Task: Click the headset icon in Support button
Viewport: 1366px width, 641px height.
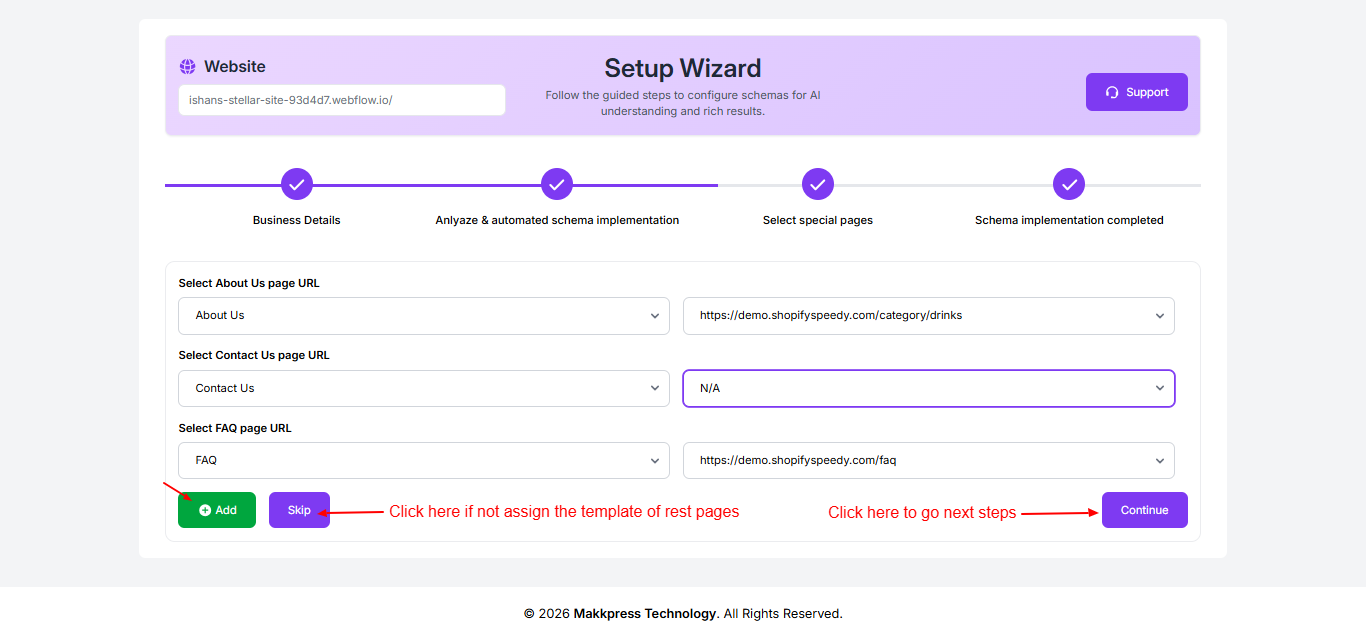Action: (x=1112, y=92)
